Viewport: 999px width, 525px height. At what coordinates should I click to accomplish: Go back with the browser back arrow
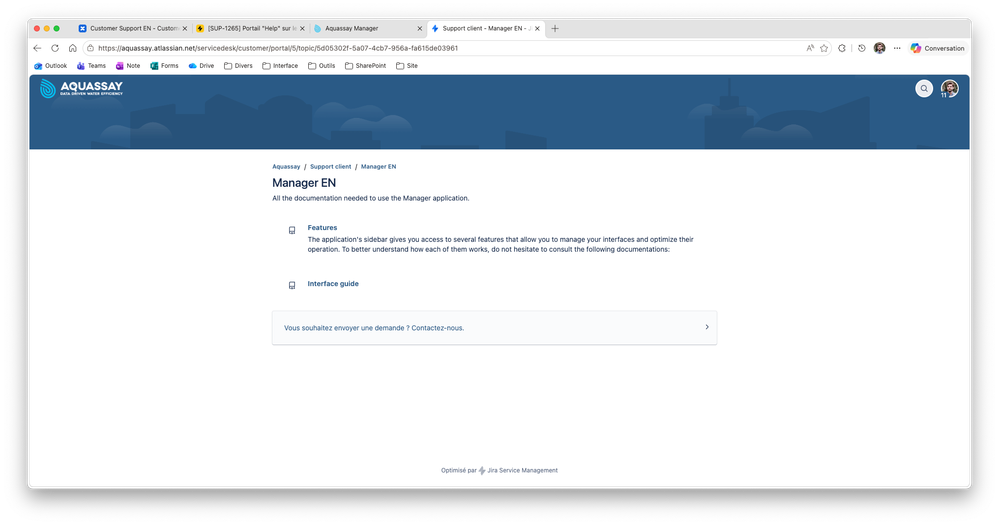pyautogui.click(x=37, y=48)
